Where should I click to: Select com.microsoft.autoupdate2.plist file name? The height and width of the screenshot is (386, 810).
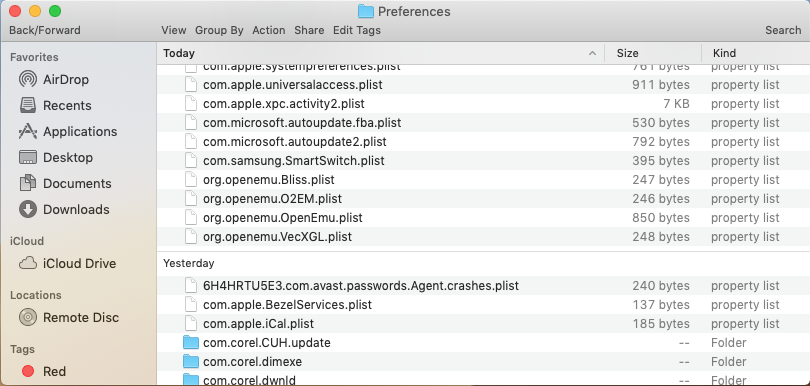point(295,142)
